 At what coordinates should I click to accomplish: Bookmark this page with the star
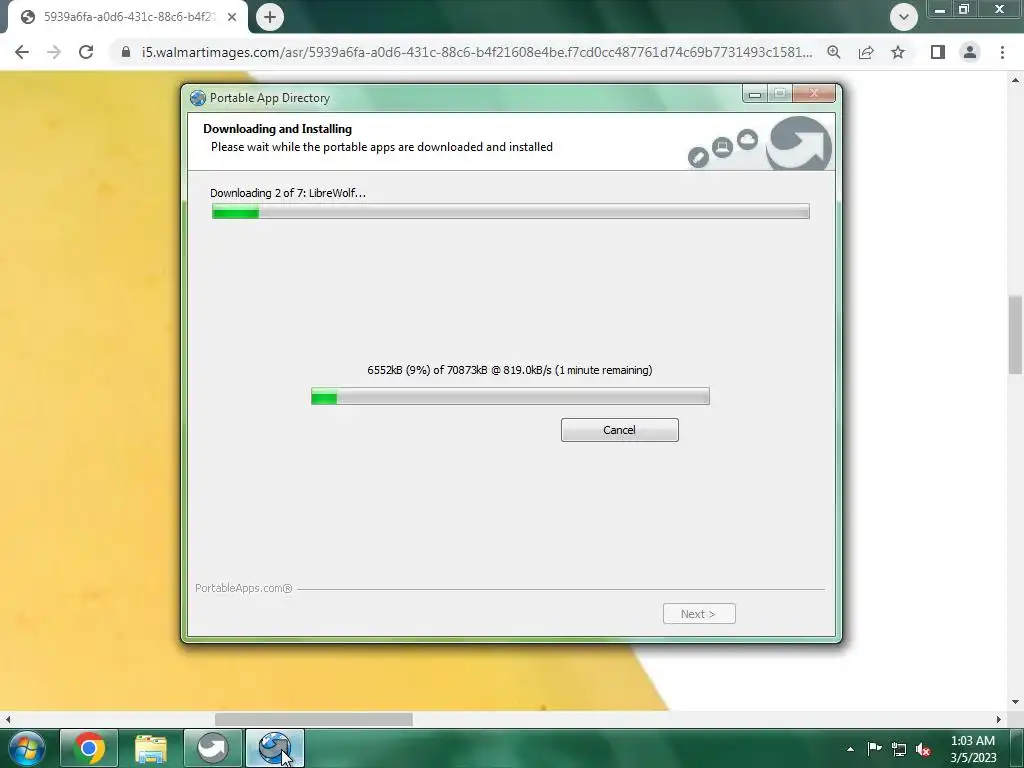pos(898,52)
